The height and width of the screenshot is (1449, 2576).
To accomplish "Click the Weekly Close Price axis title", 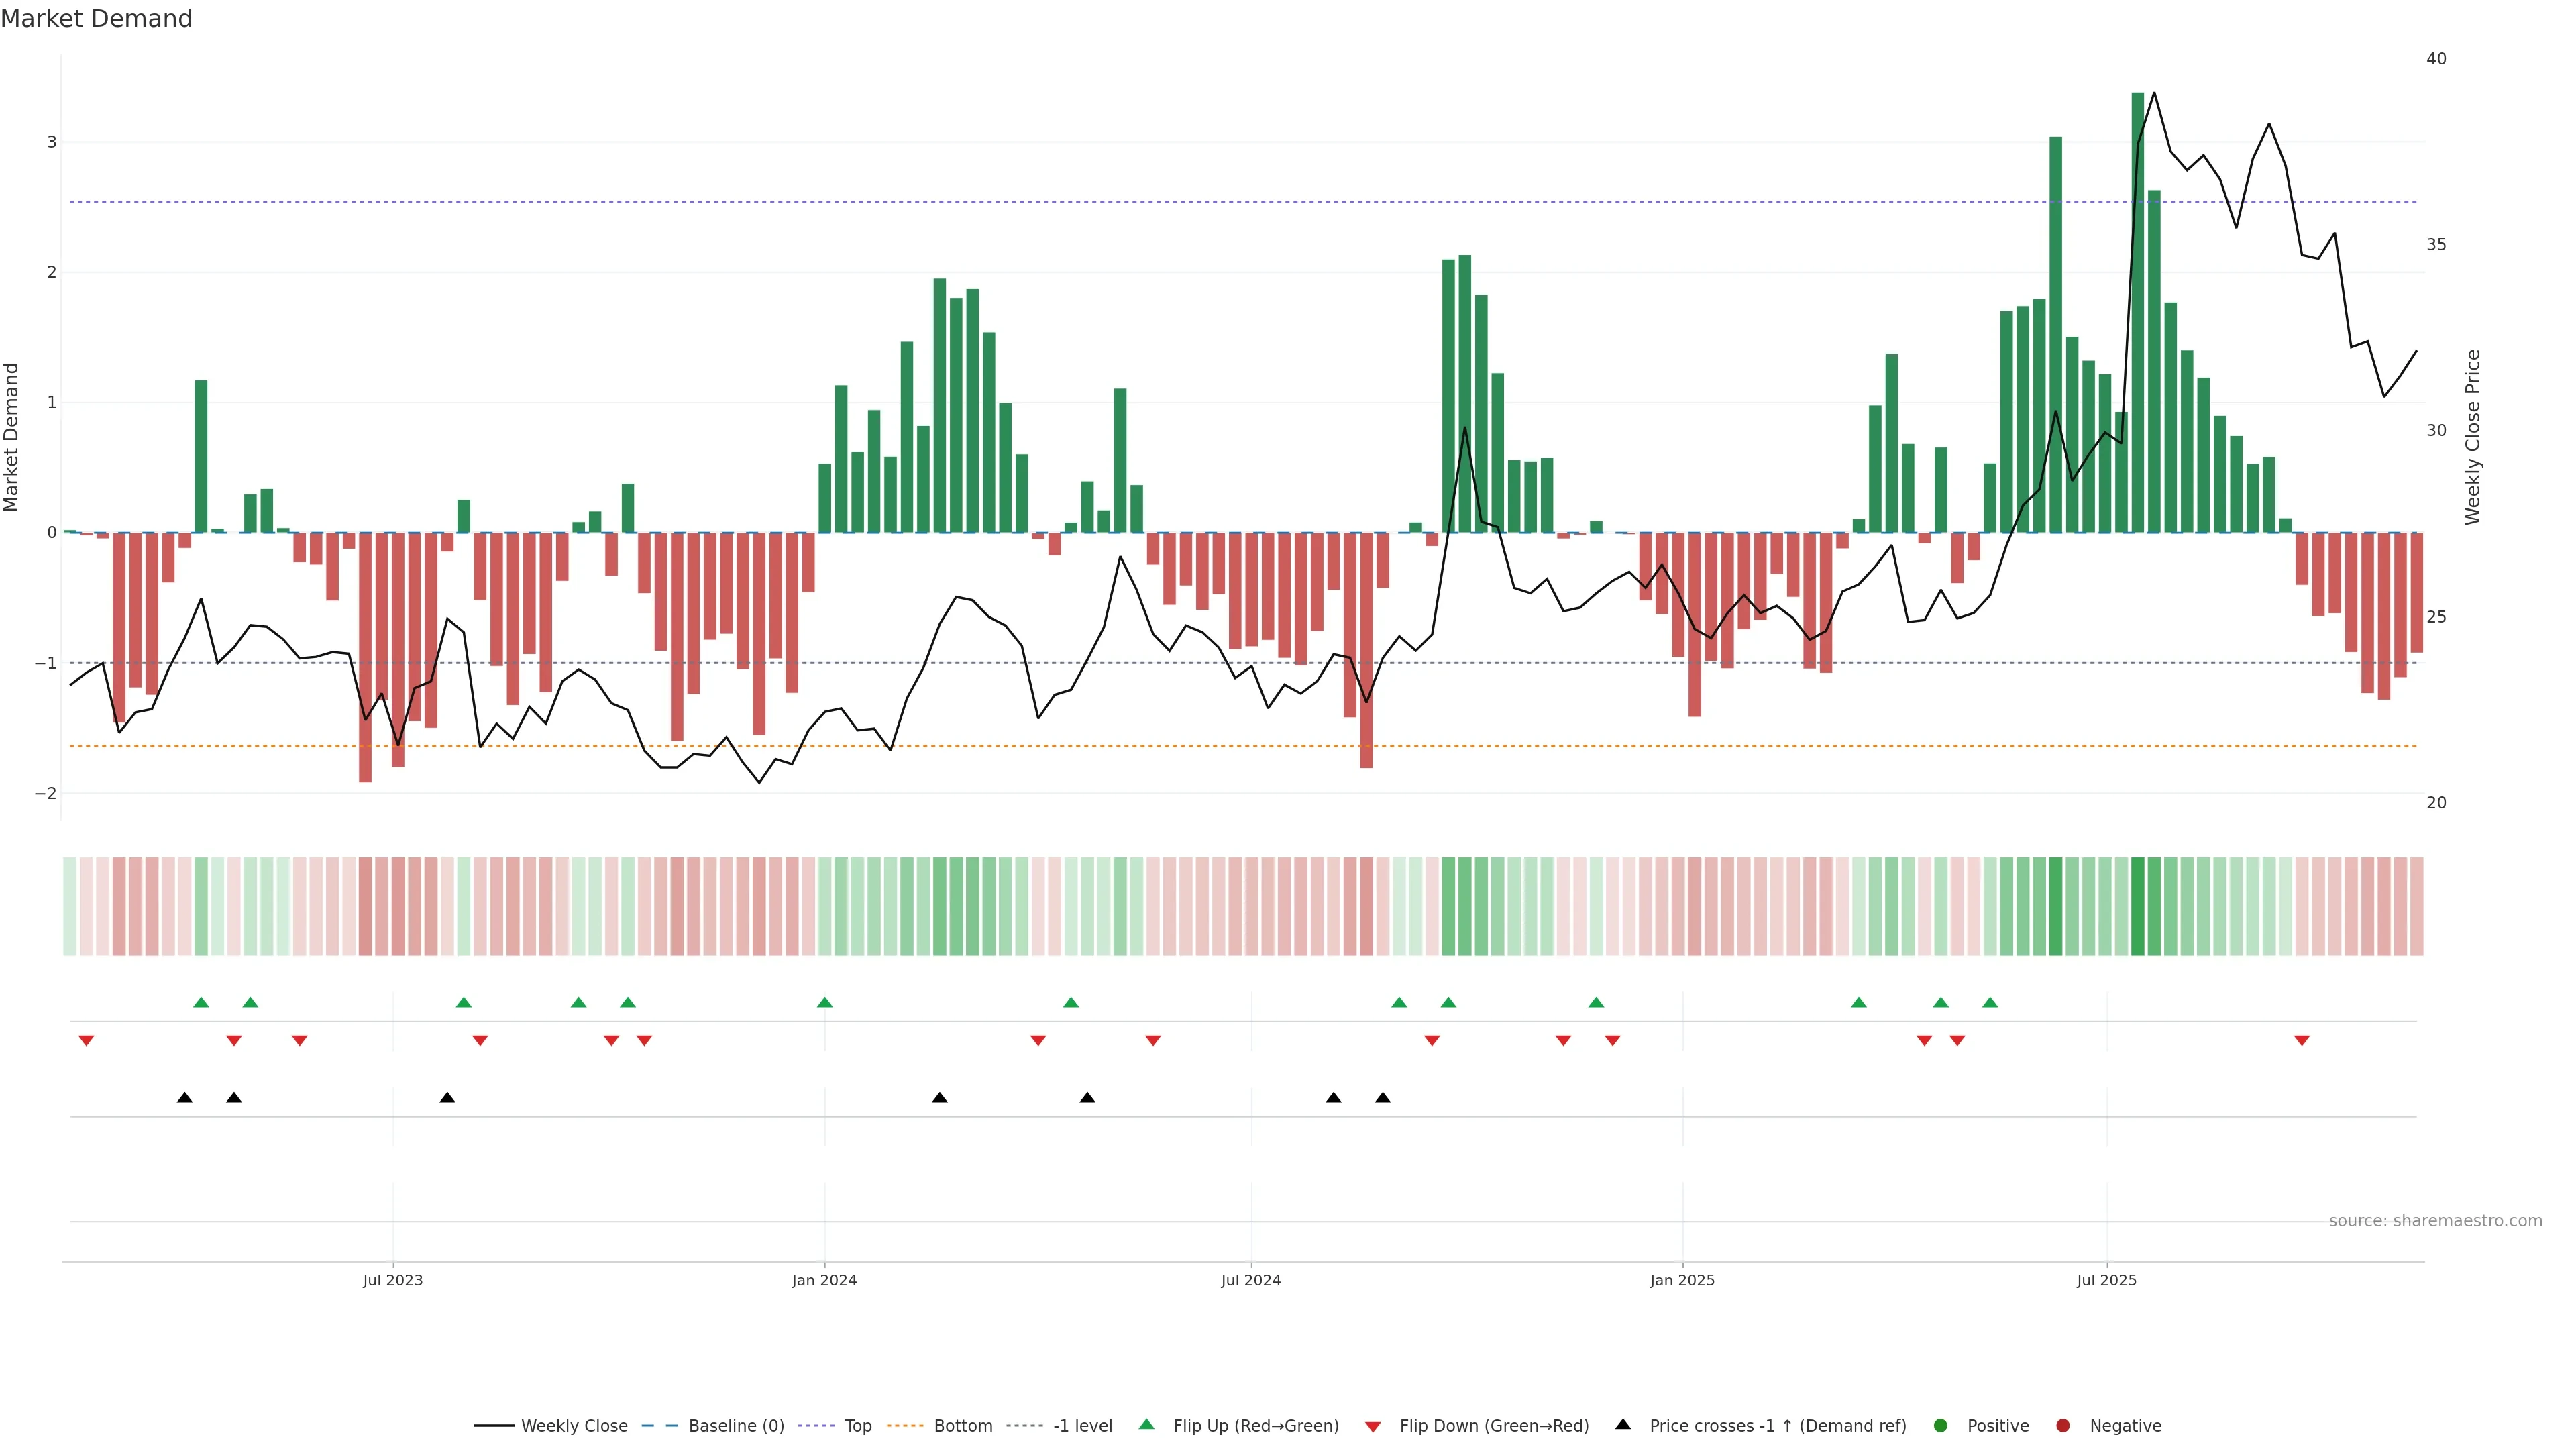I will point(2473,437).
